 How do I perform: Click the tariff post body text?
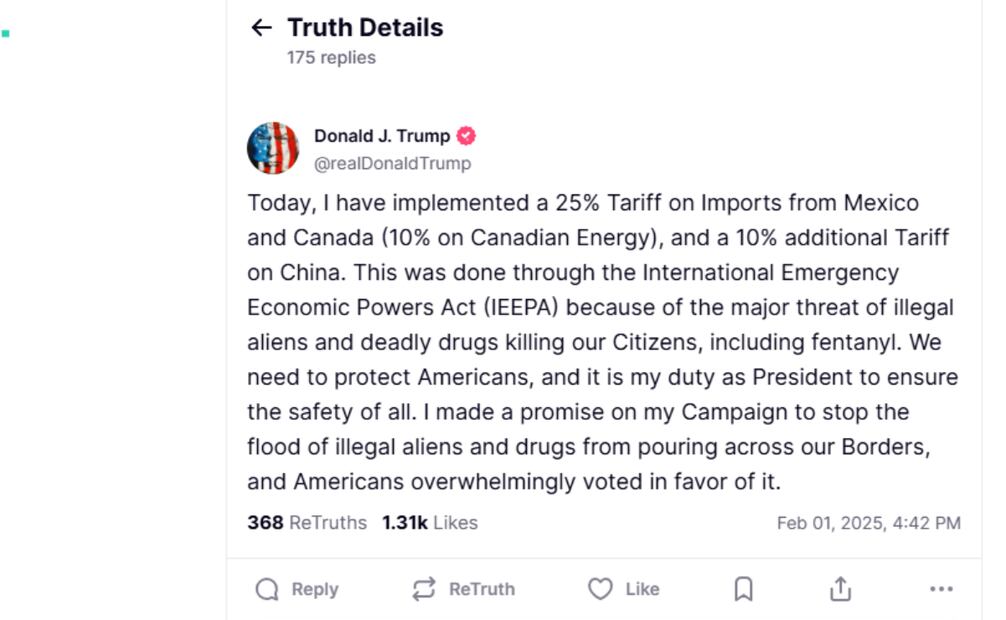tap(600, 342)
